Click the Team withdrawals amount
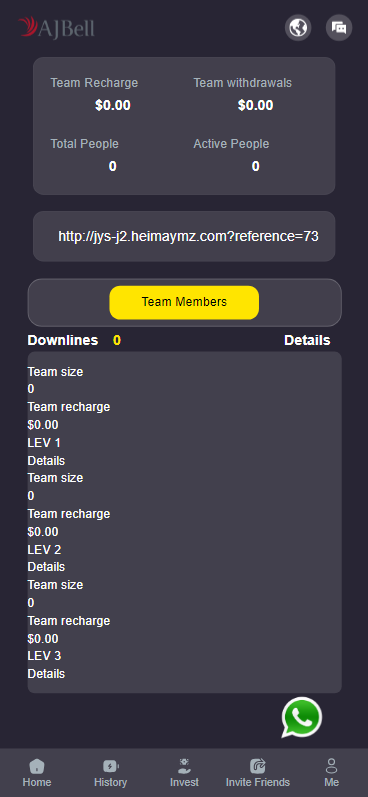 256,105
